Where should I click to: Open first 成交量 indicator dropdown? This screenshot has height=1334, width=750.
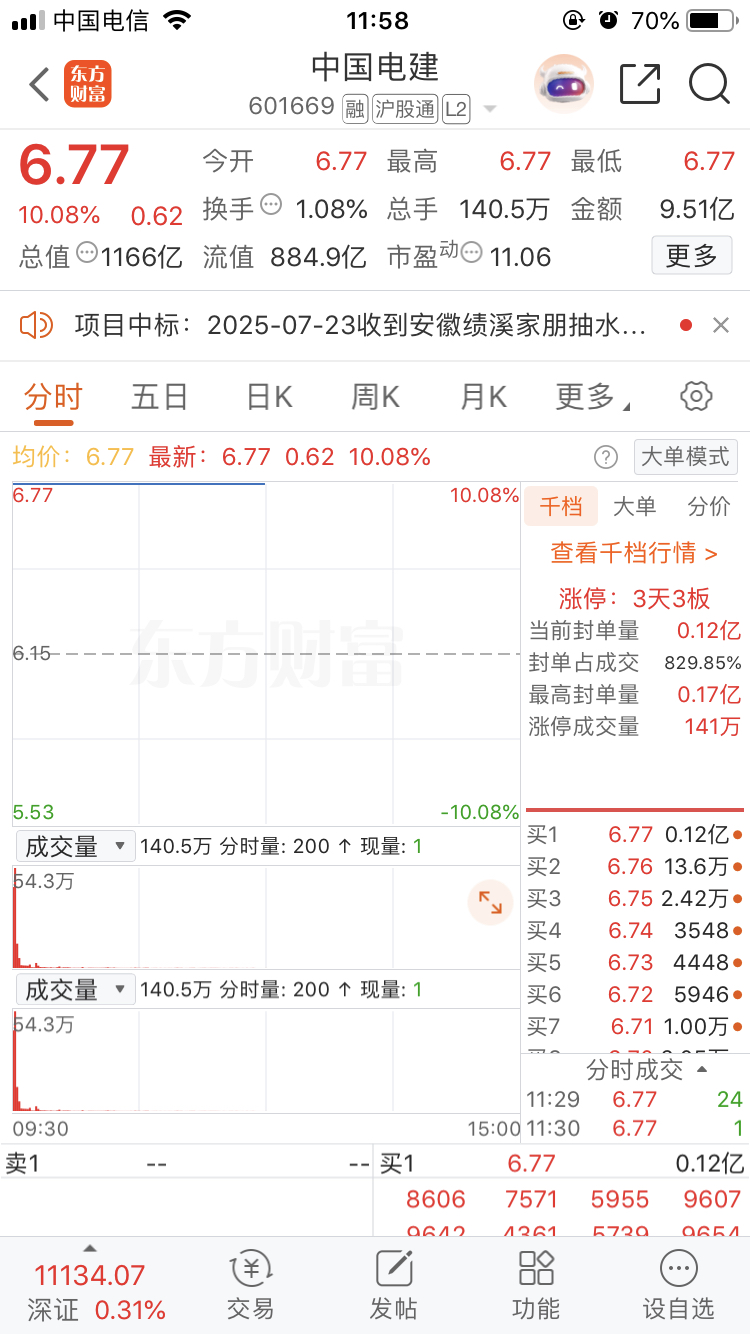click(75, 847)
